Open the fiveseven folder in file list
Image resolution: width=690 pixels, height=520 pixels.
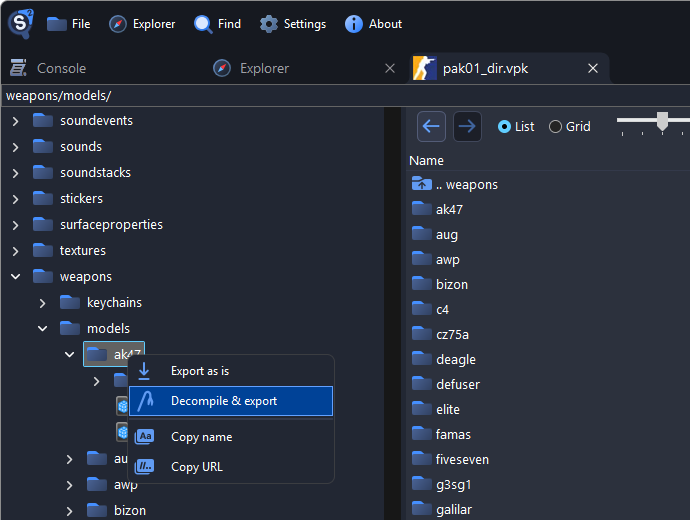pyautogui.click(x=450, y=460)
